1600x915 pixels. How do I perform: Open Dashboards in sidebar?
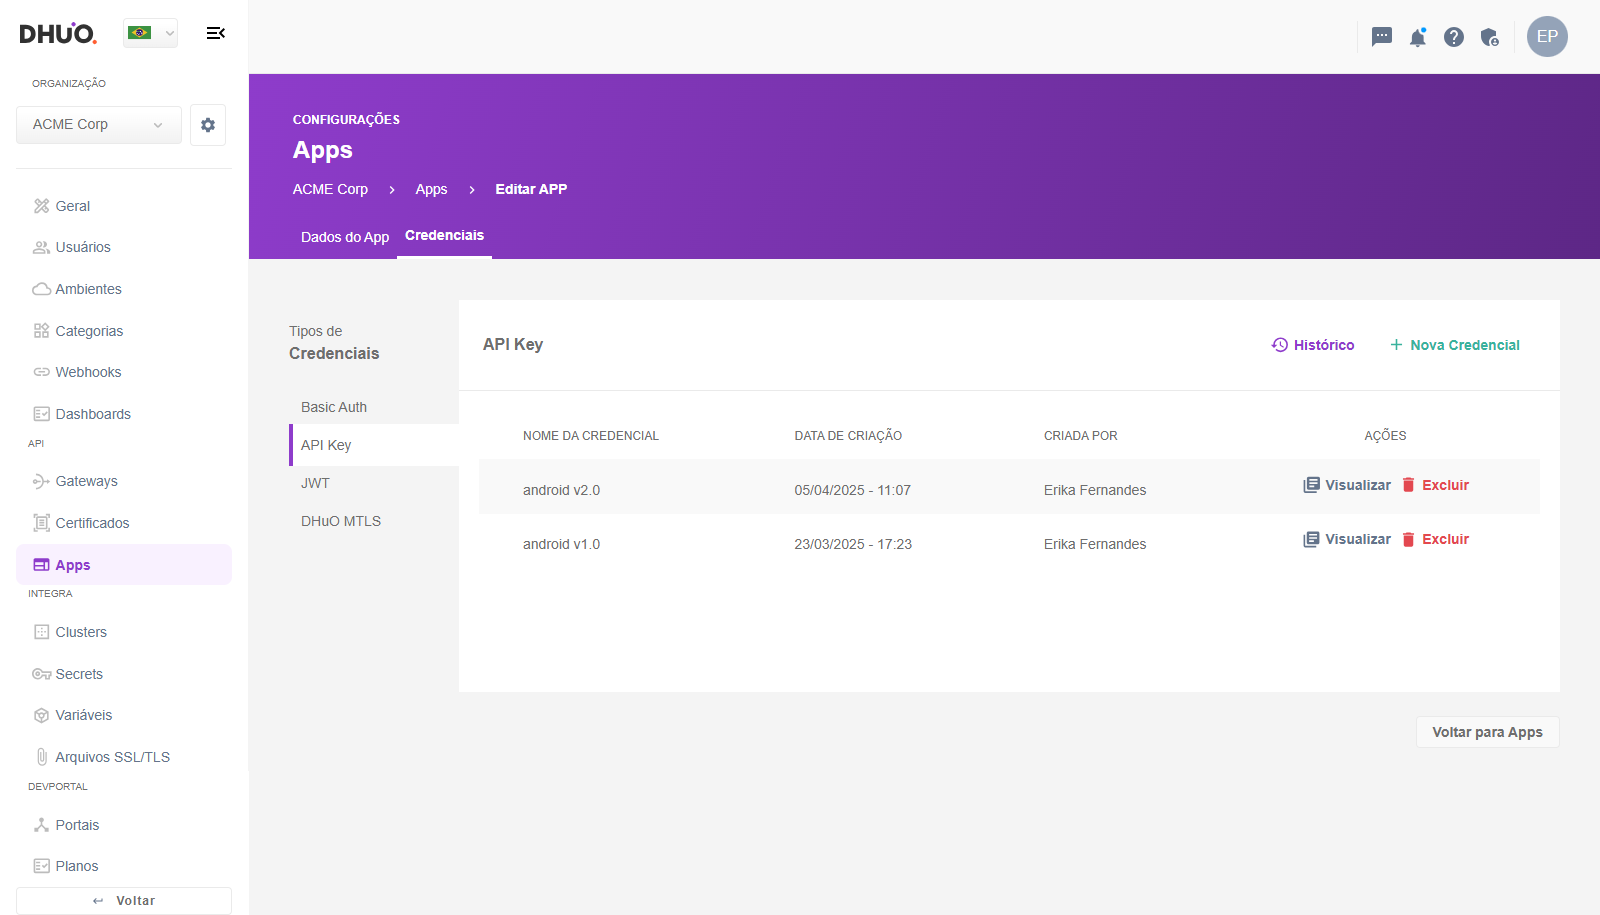(124, 414)
